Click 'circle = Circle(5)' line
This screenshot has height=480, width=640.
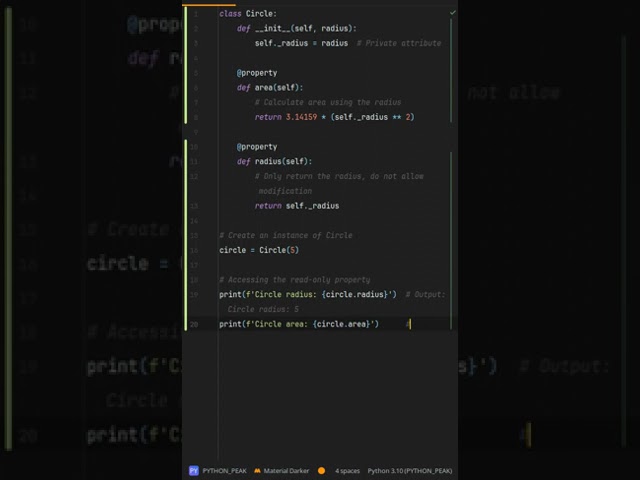pos(259,250)
